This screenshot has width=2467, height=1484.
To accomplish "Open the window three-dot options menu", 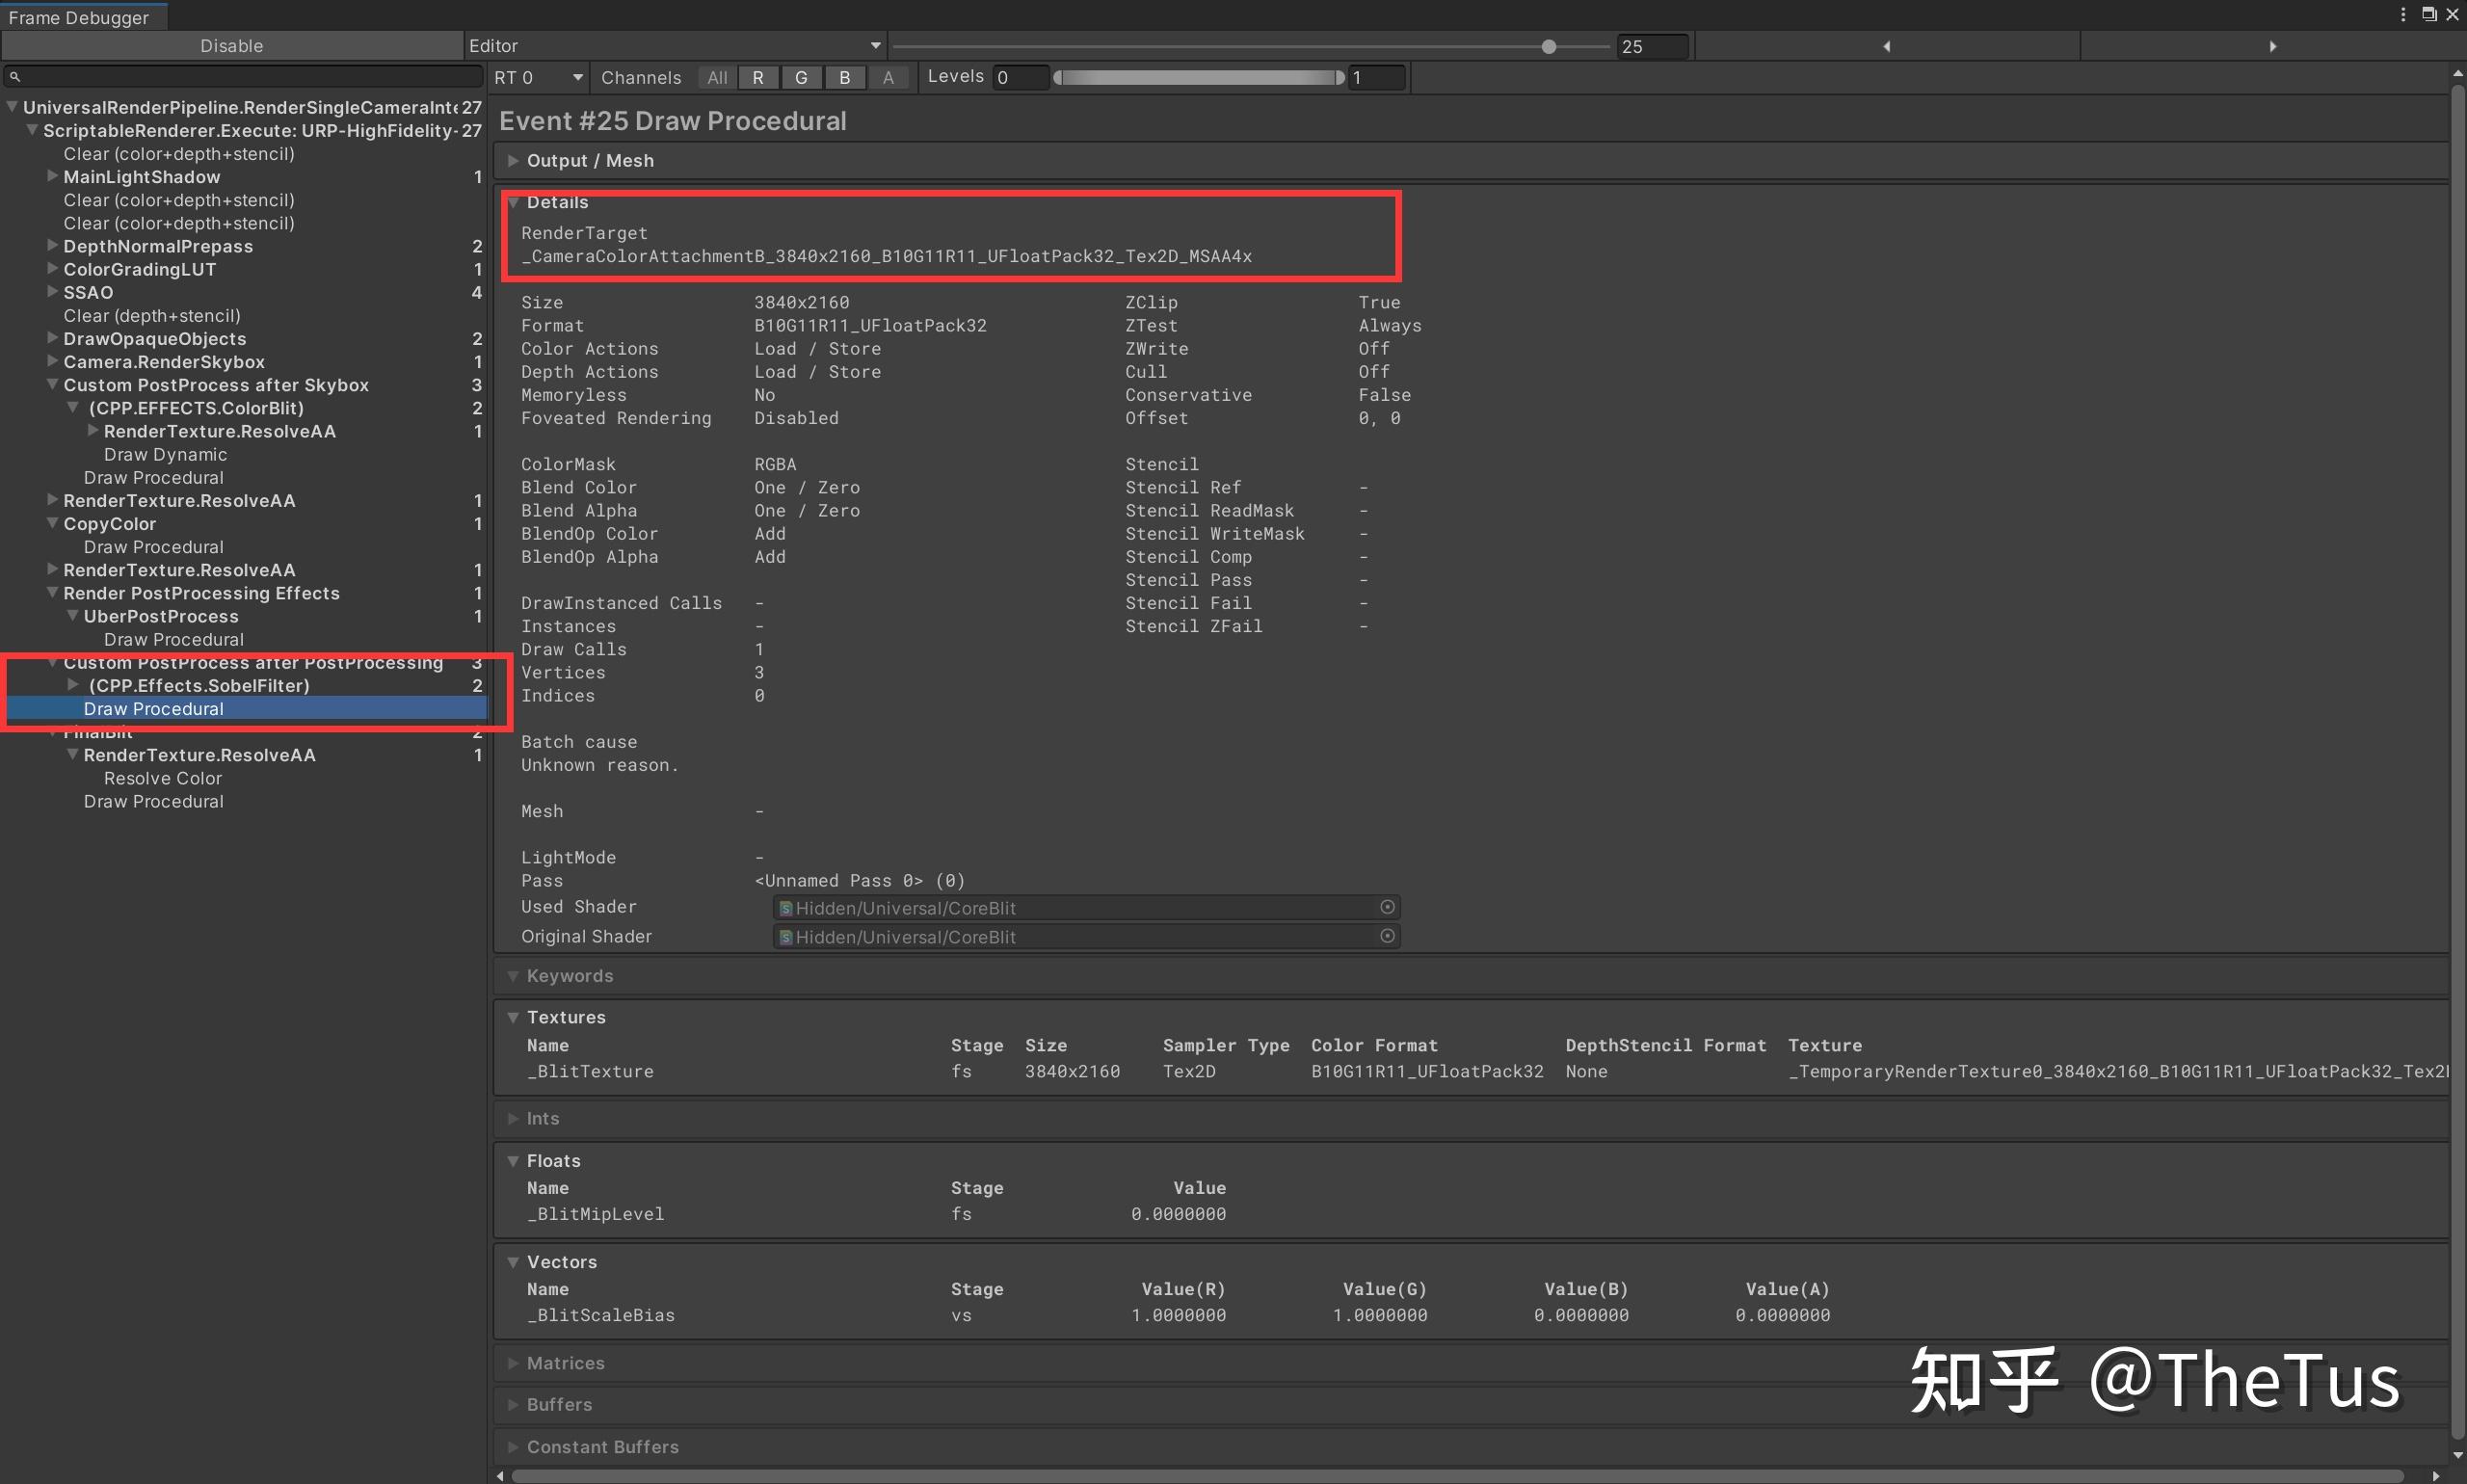I will pyautogui.click(x=2402, y=14).
